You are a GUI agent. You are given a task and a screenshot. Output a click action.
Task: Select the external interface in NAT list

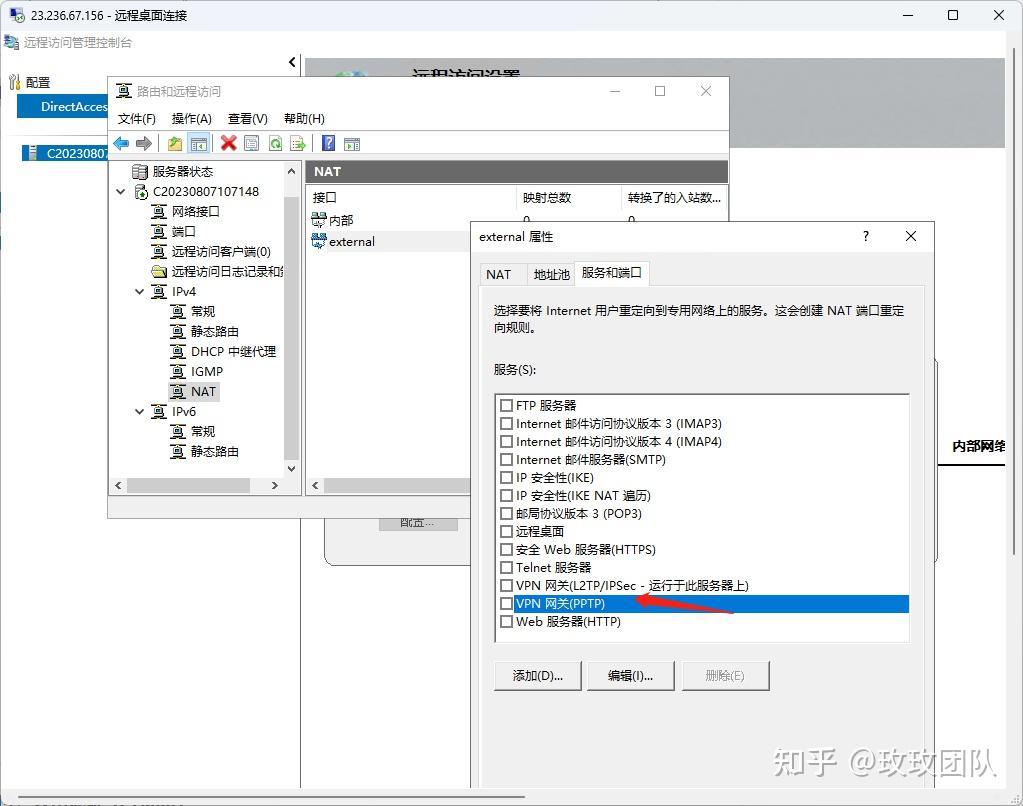coord(350,241)
